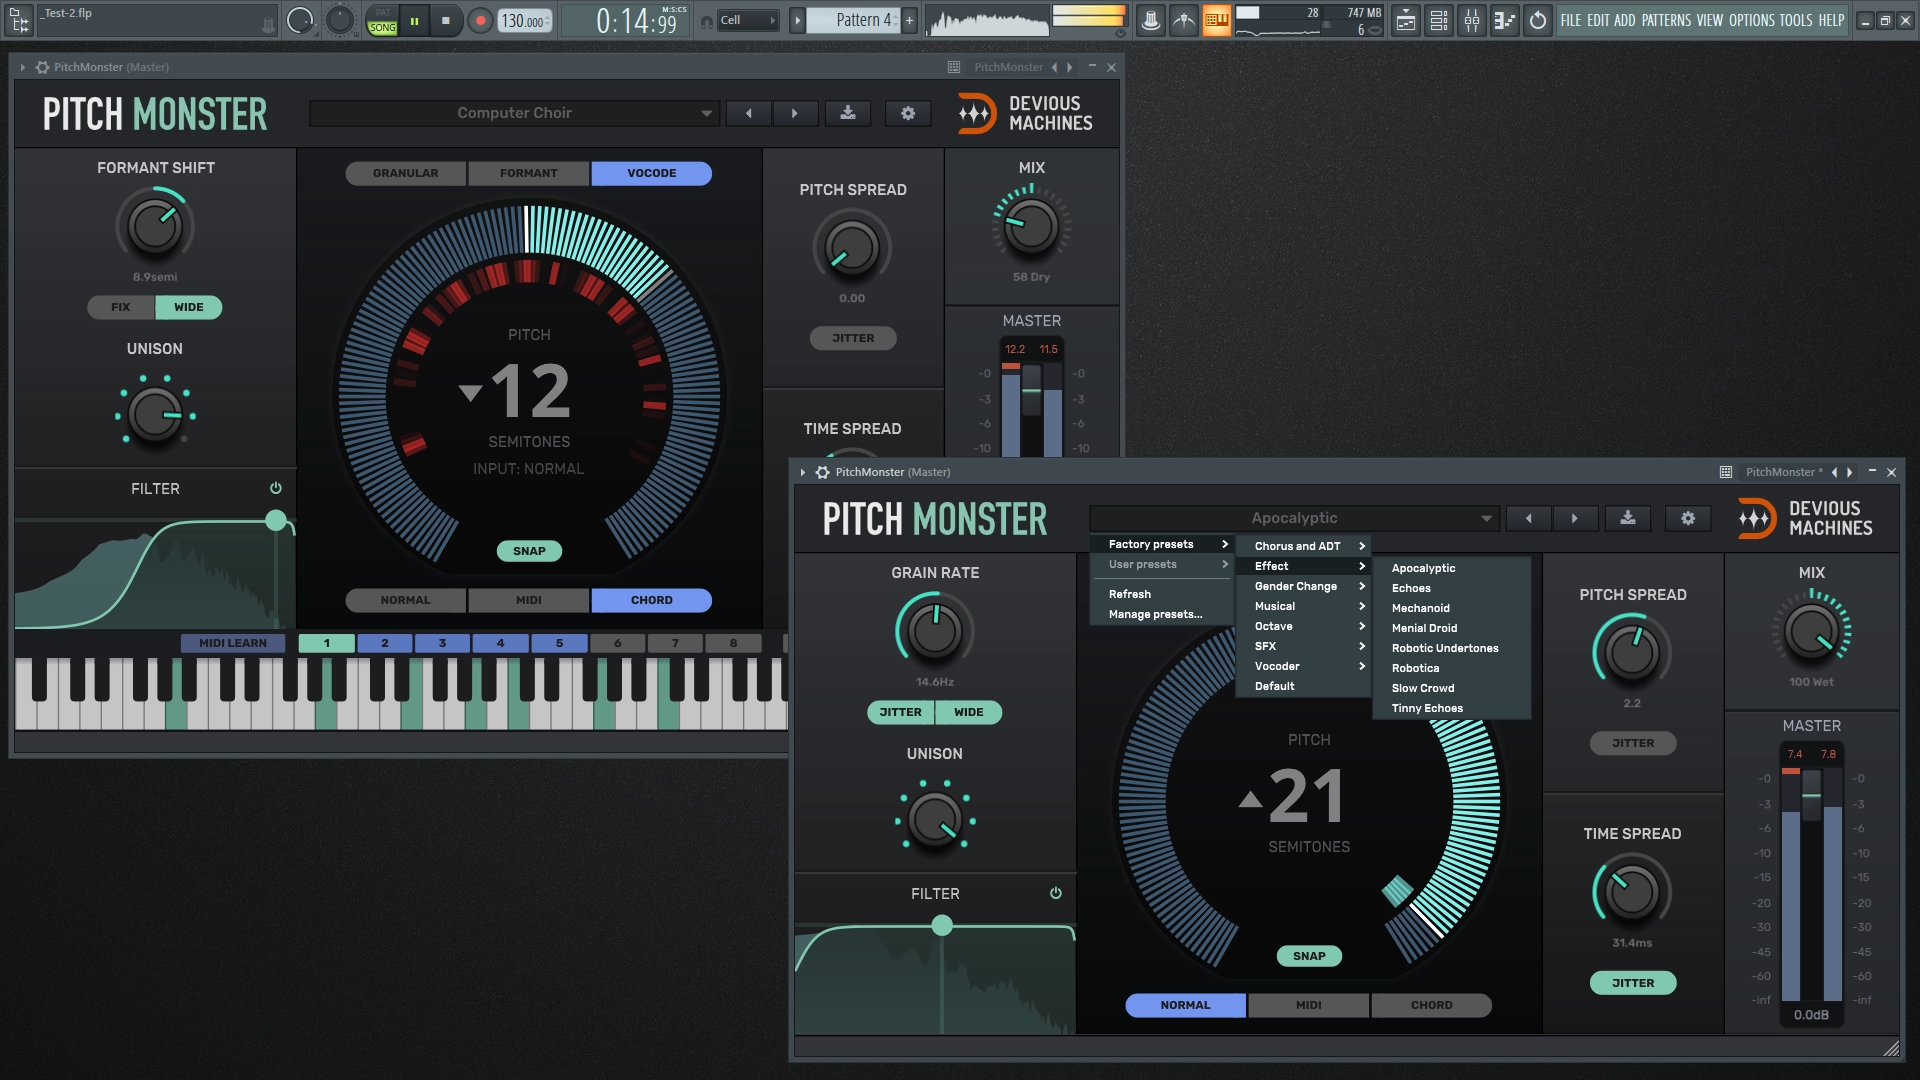Screen dimensions: 1920x1080
Task: Toggle SNAP in the Computer Choir pitch dial
Action: [x=529, y=551]
